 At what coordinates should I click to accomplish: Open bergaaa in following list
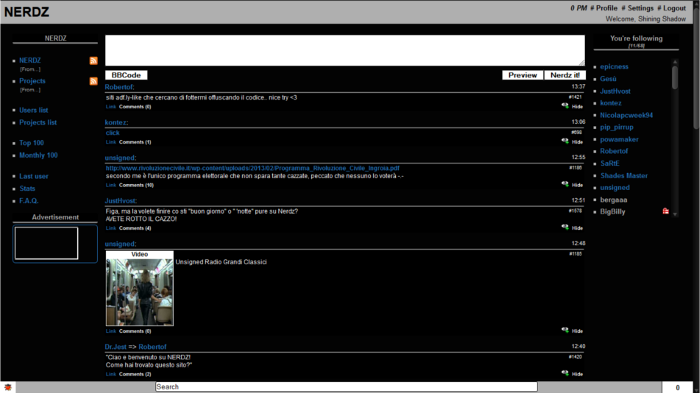(613, 200)
